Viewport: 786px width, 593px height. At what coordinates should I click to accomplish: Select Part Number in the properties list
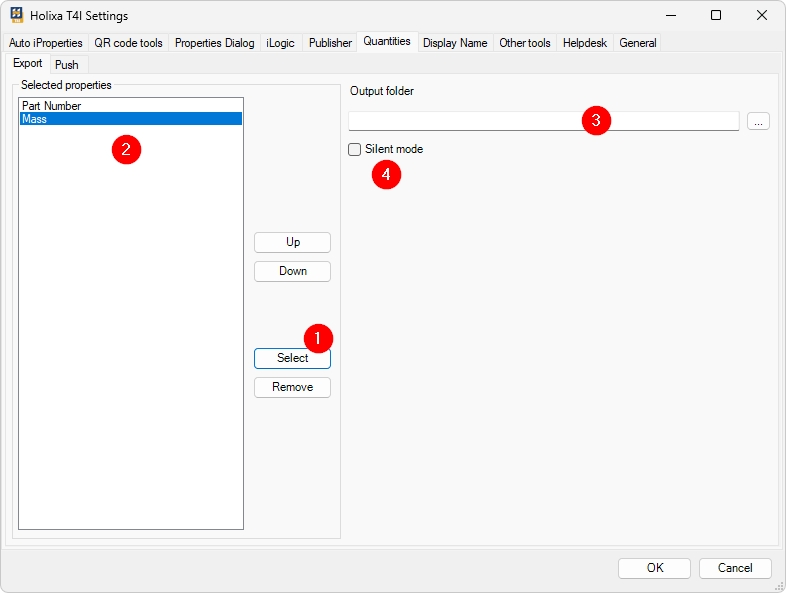pos(52,106)
